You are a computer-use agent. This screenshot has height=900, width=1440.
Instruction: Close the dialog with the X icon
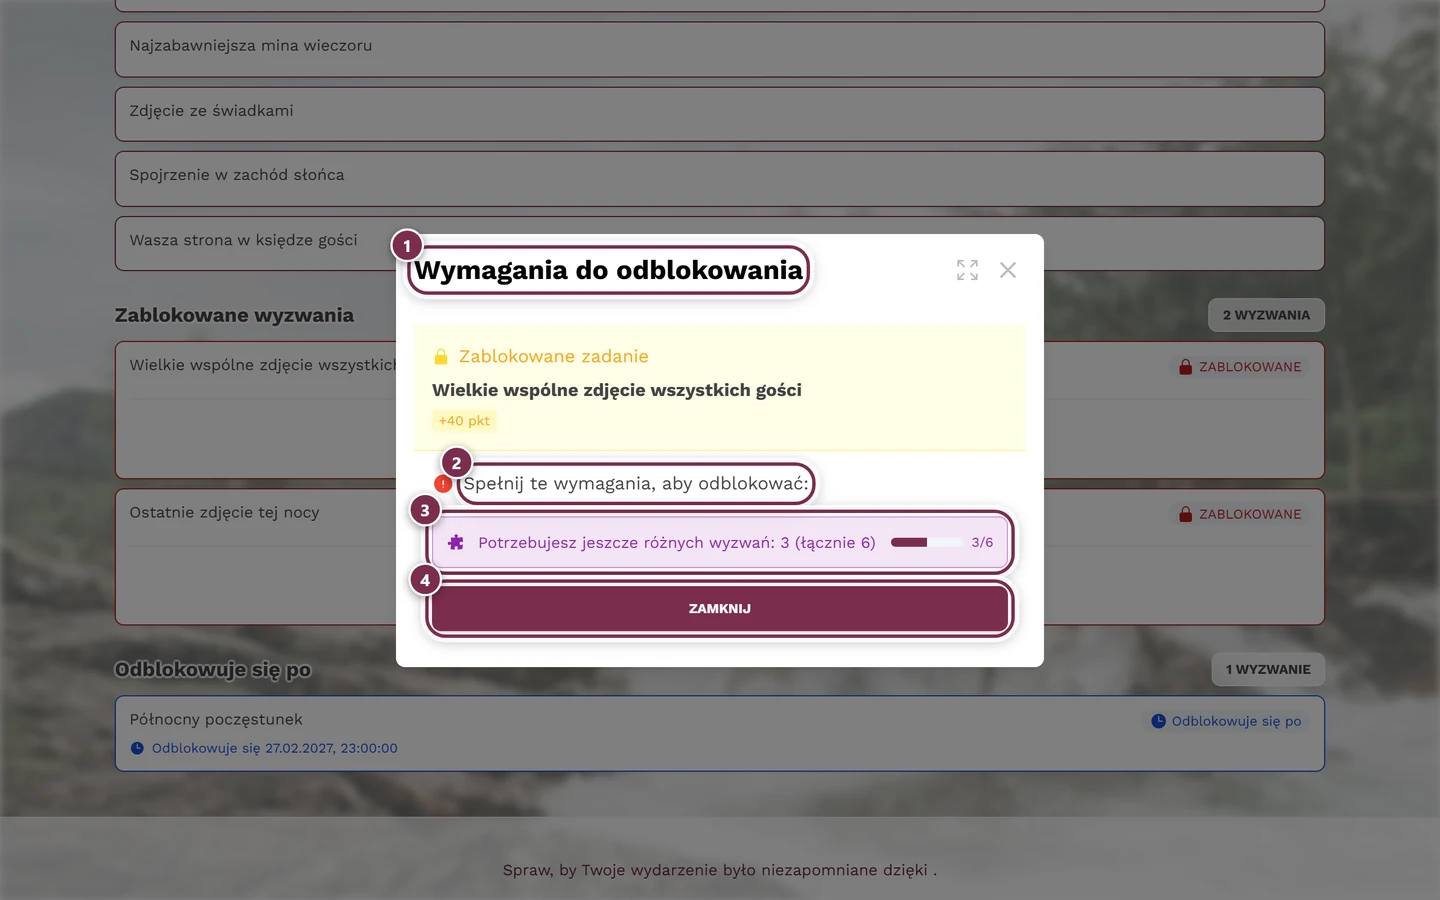(1008, 270)
